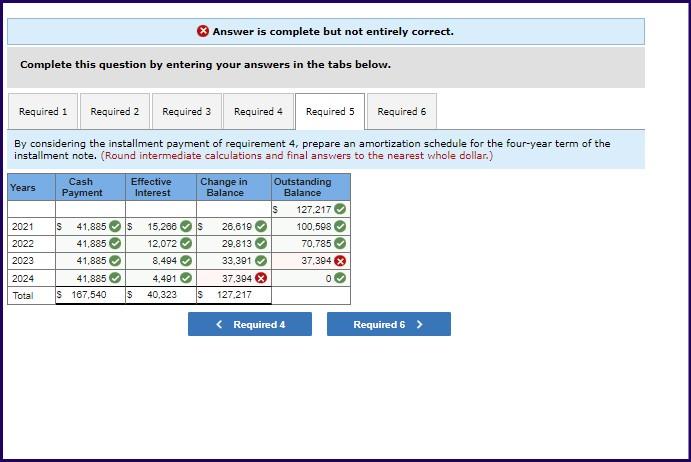Edit the 2023 change in balance 33,391
This screenshot has width=691, height=462.
pos(234,261)
